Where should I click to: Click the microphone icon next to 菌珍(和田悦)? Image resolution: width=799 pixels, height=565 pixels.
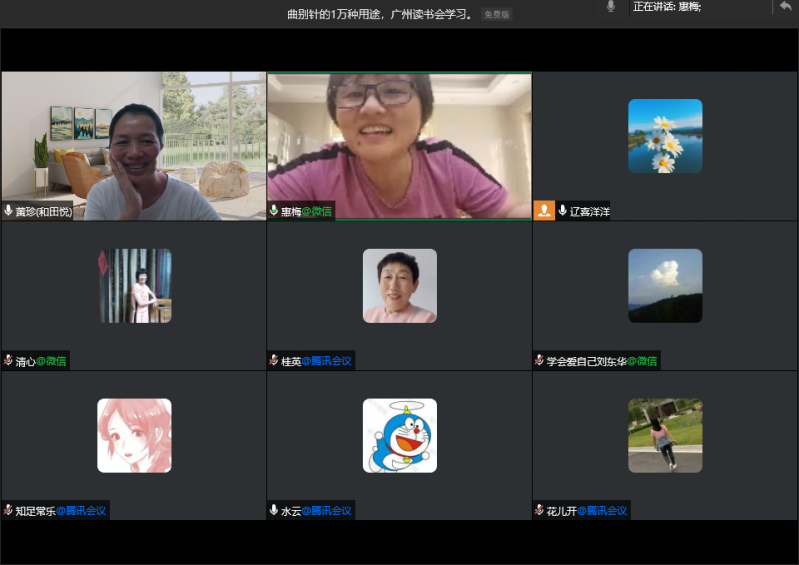coord(9,211)
